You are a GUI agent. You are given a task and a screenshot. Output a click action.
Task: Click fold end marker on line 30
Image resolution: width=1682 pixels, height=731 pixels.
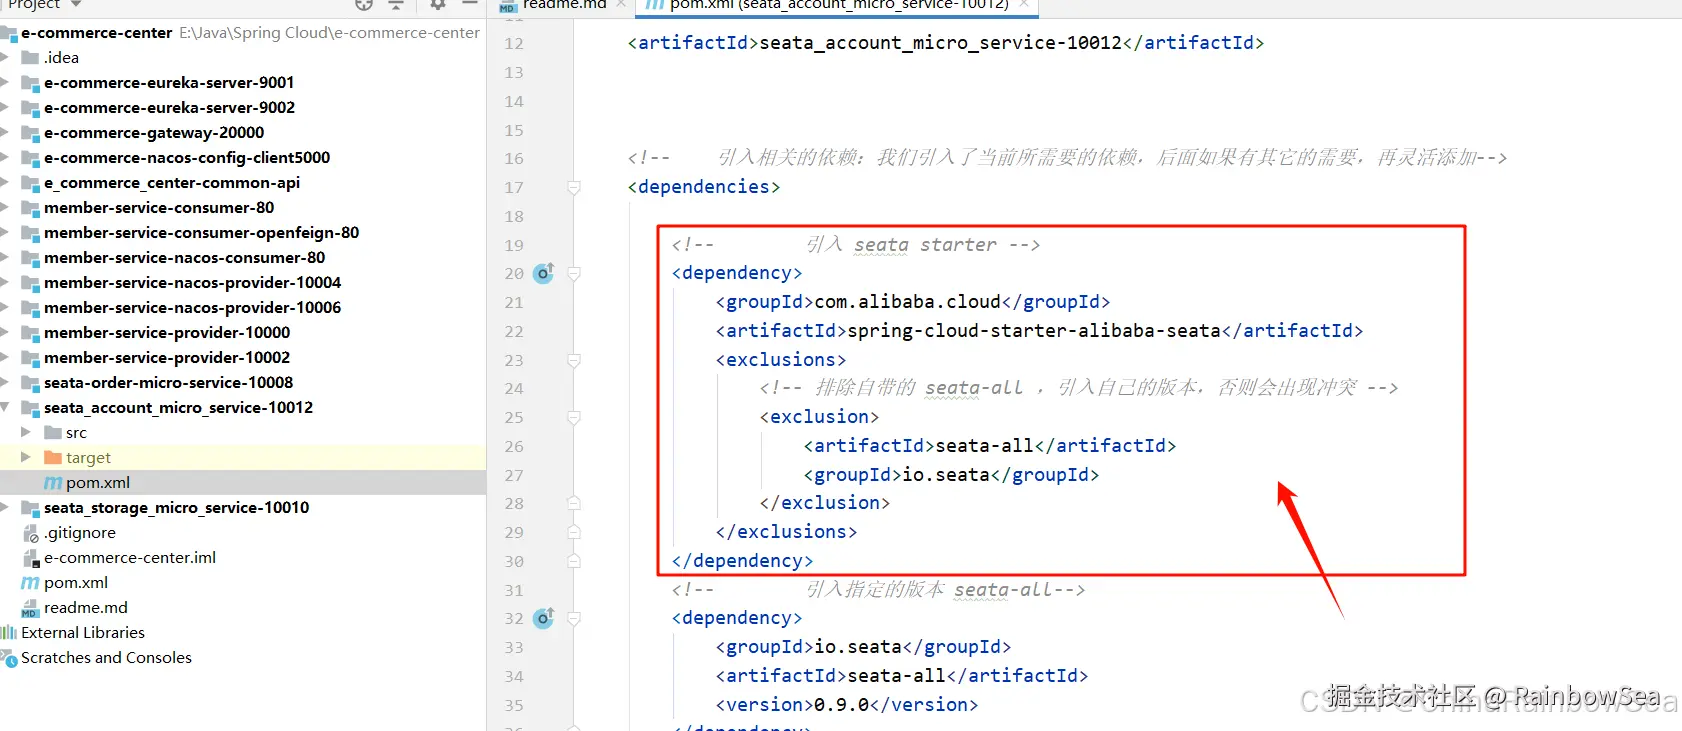[x=574, y=561]
